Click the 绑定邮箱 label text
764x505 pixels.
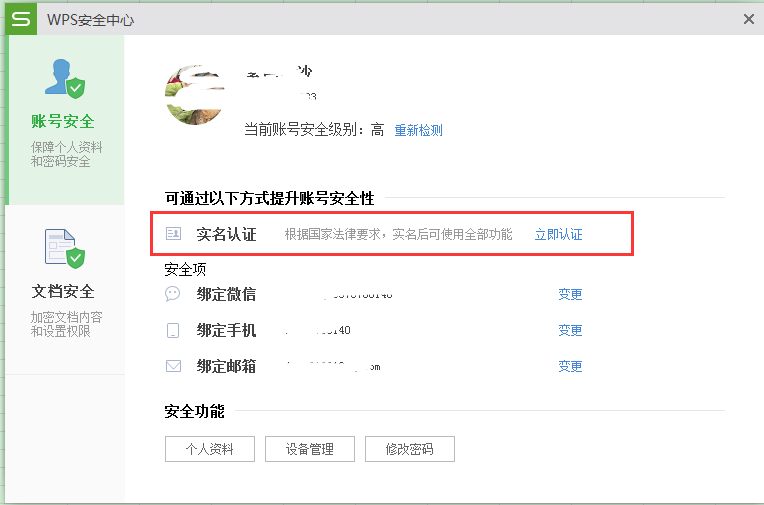(226, 366)
